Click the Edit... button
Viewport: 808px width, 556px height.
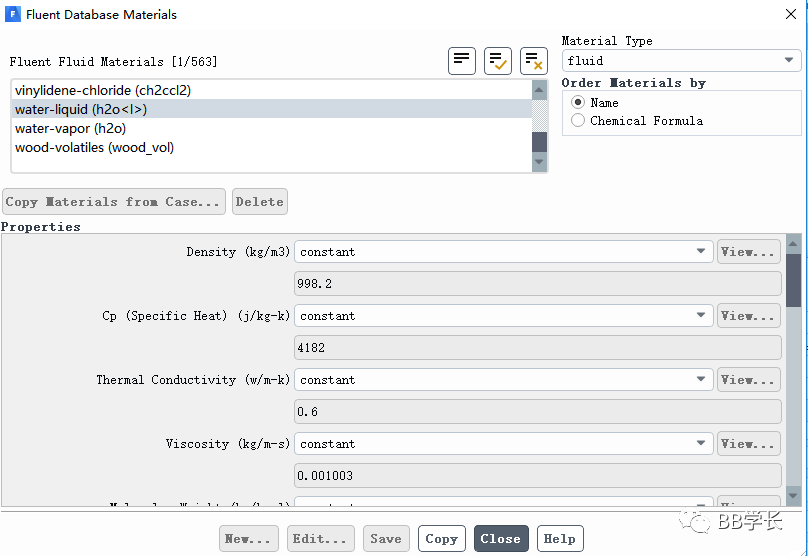pyautogui.click(x=321, y=538)
